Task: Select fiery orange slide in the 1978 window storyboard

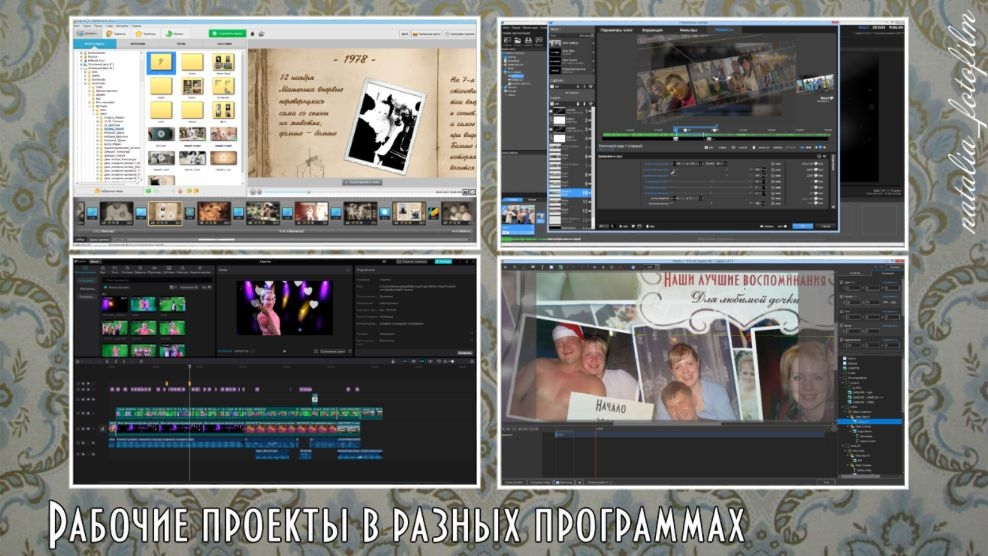Action: coord(214,213)
